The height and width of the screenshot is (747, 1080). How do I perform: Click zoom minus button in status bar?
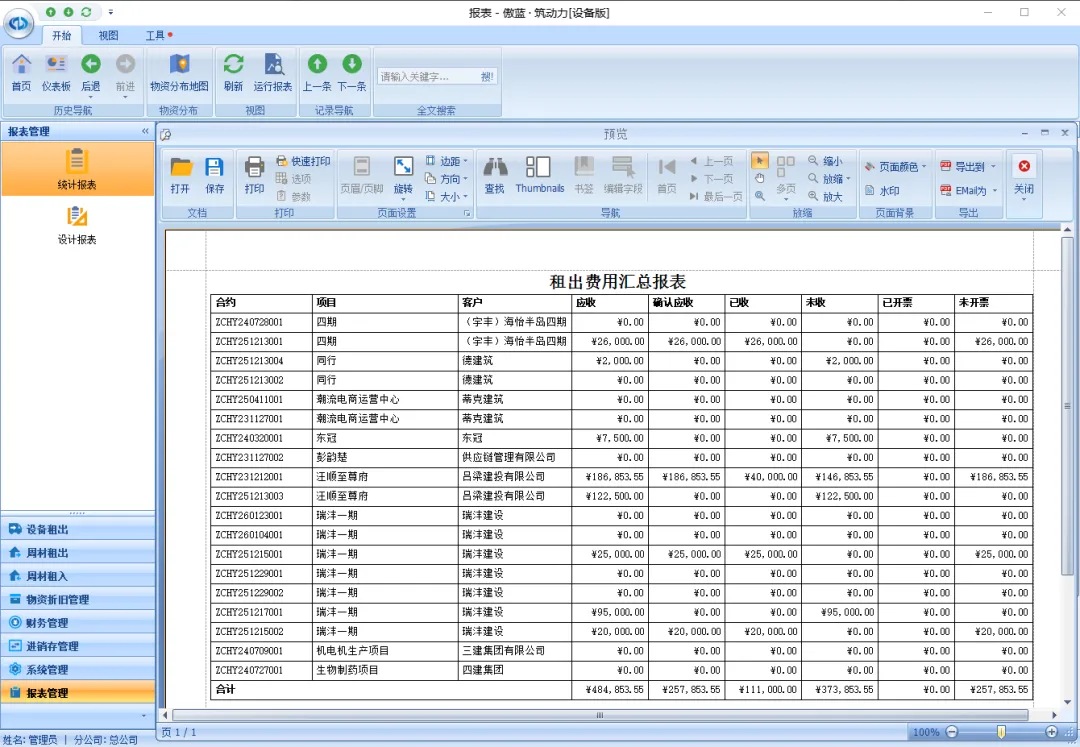click(951, 732)
